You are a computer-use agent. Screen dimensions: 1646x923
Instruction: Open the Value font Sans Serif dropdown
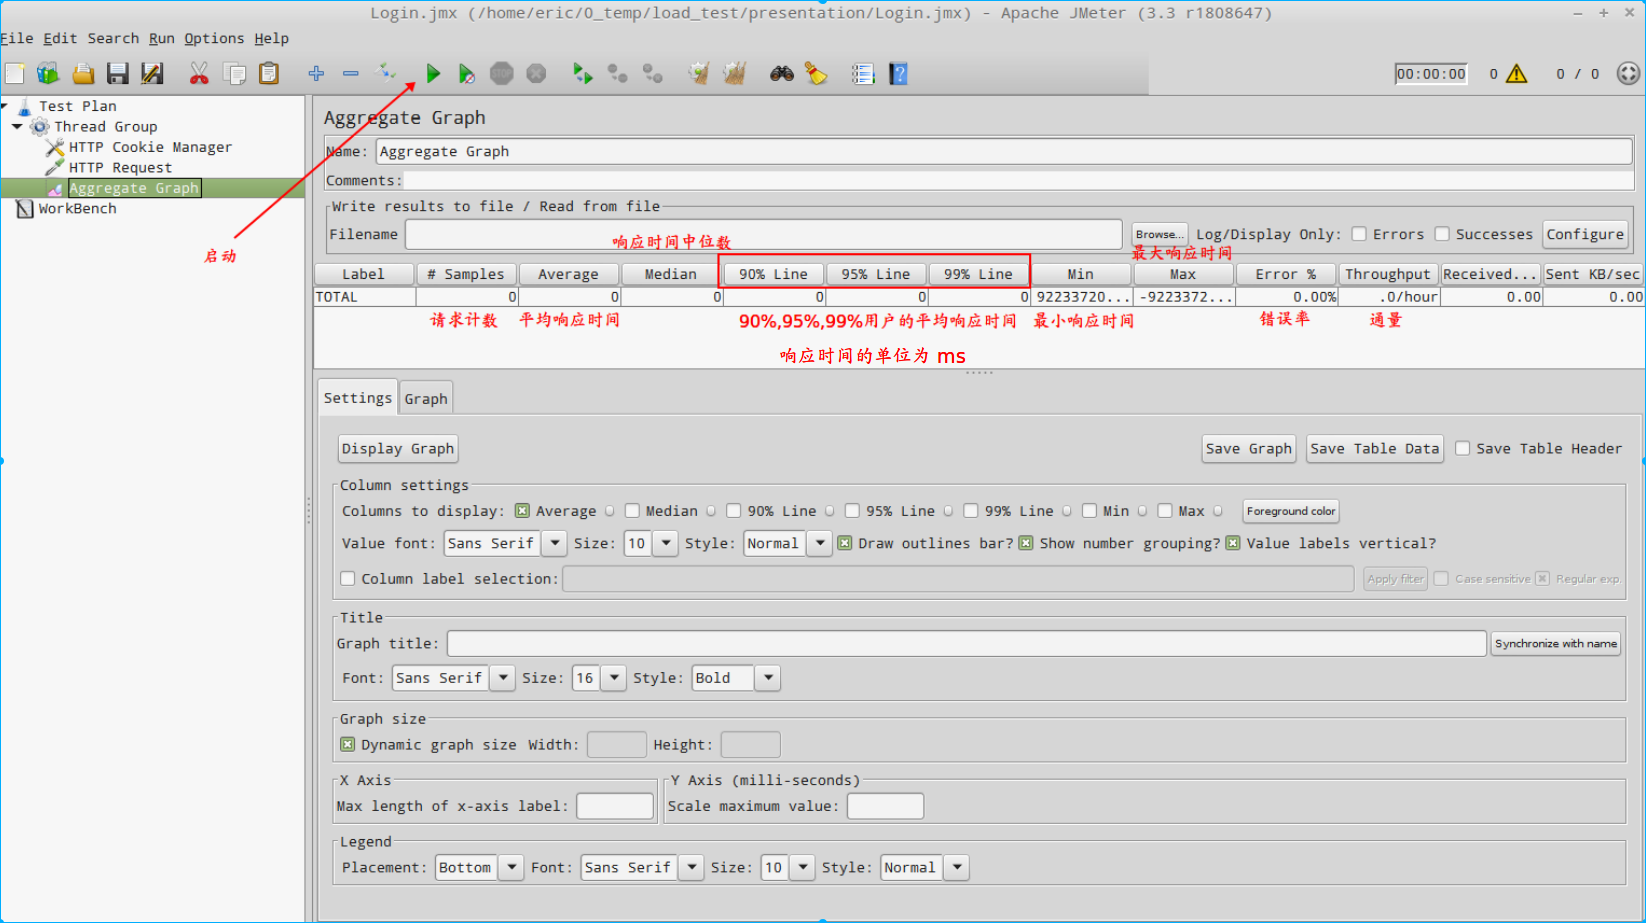[554, 543]
